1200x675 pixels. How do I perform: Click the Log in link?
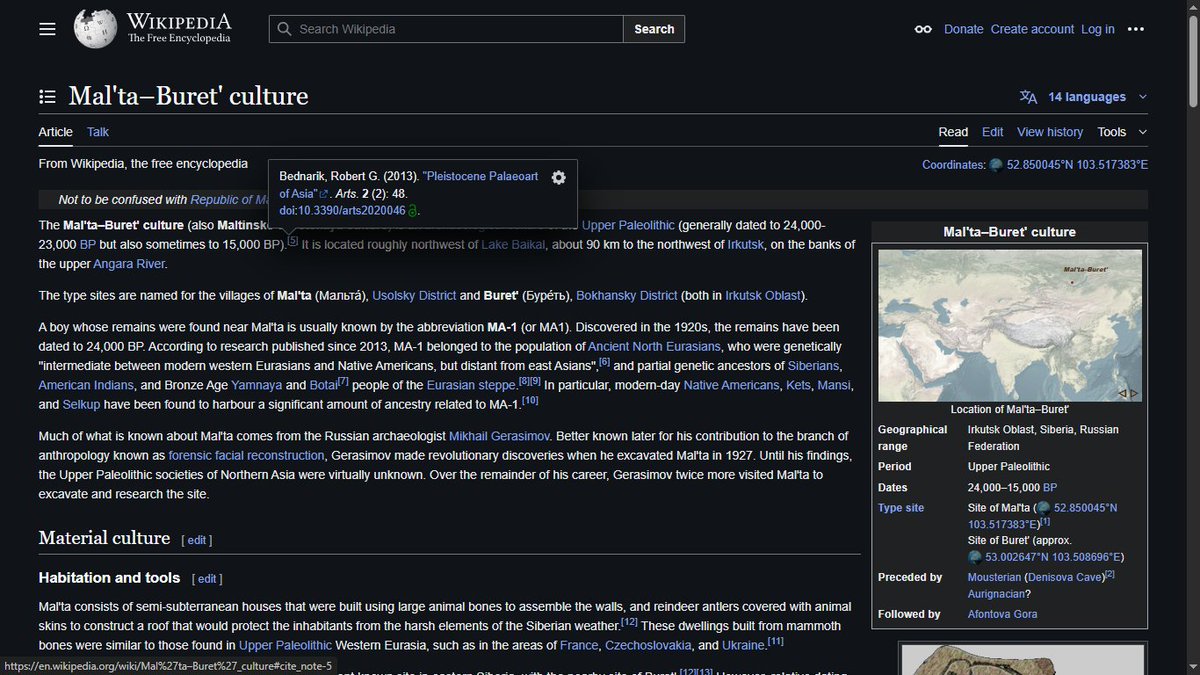1098,29
